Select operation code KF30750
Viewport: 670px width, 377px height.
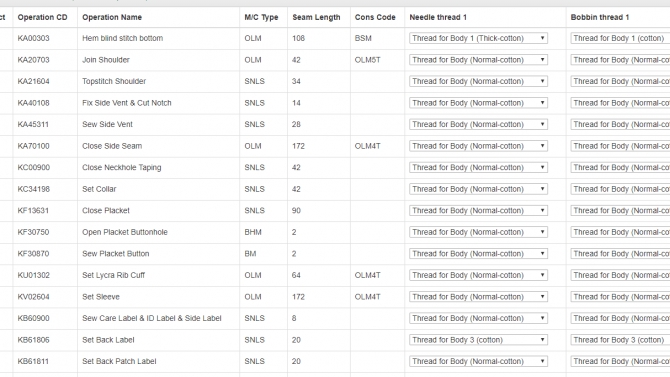[33, 232]
